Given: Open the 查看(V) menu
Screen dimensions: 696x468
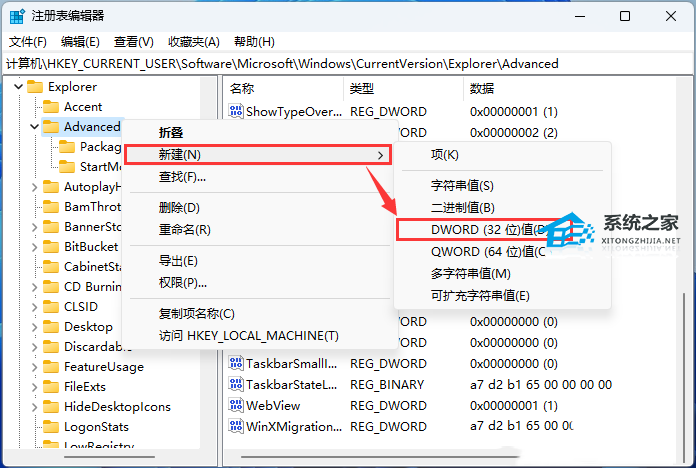Looking at the screenshot, I should point(134,42).
